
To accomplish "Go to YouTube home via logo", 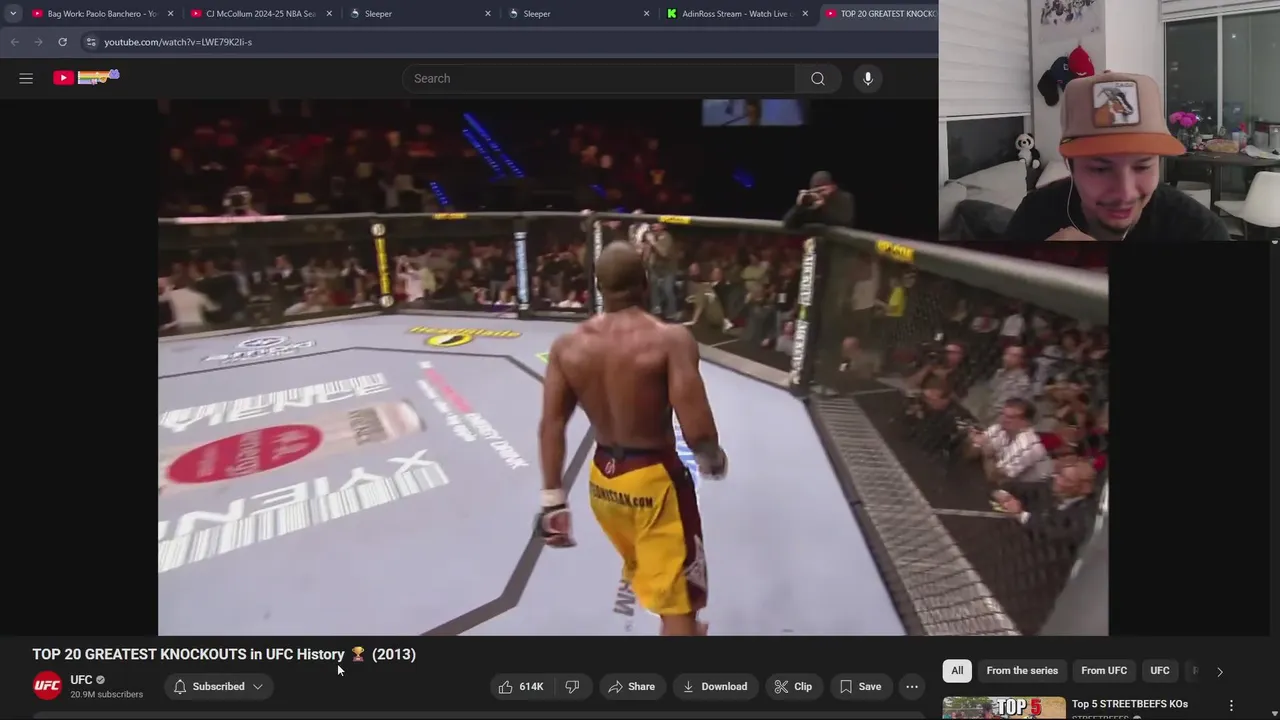I will point(86,77).
